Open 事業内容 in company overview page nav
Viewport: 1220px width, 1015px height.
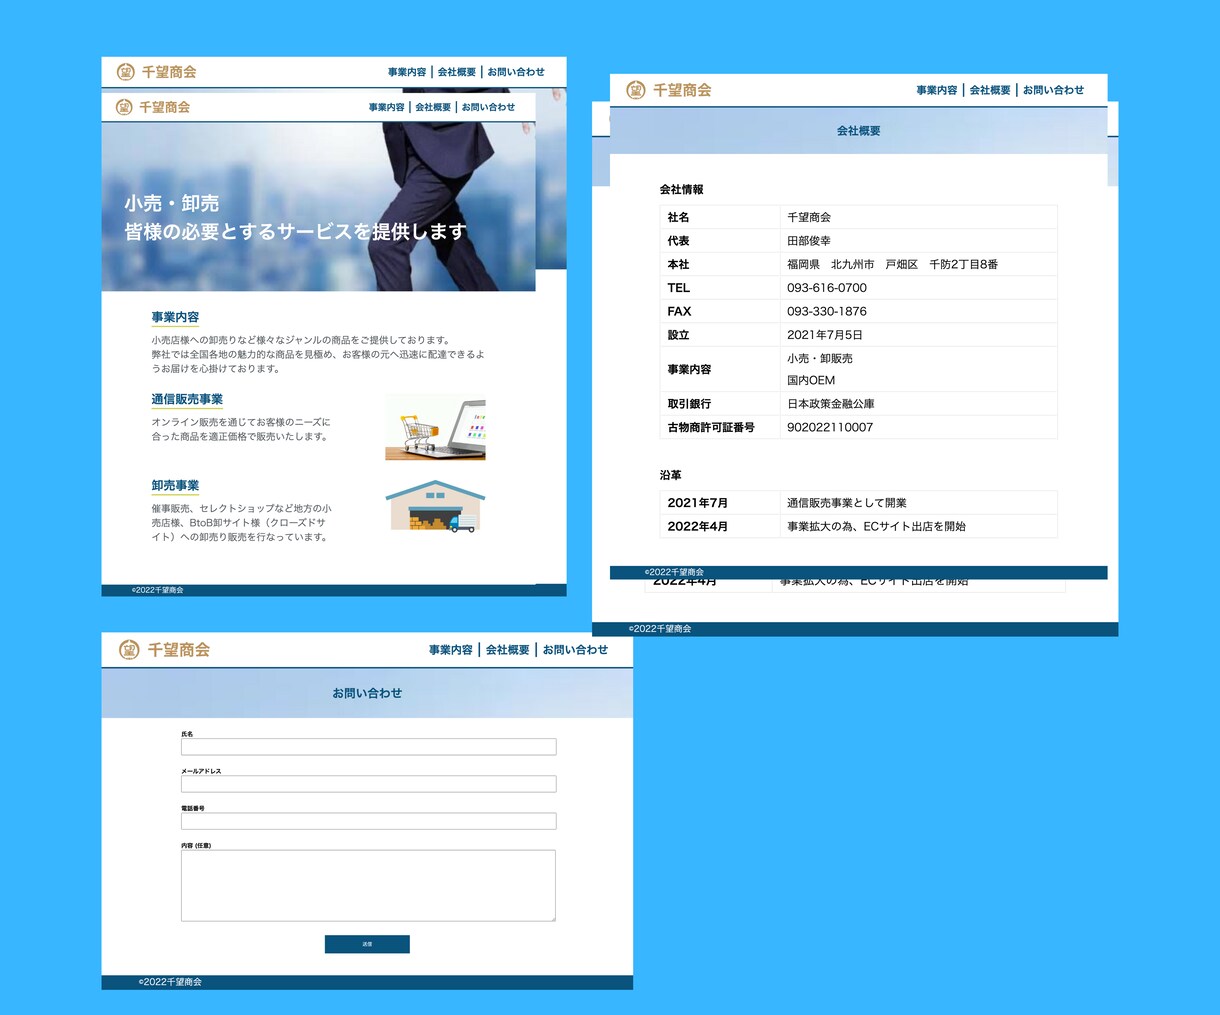937,90
